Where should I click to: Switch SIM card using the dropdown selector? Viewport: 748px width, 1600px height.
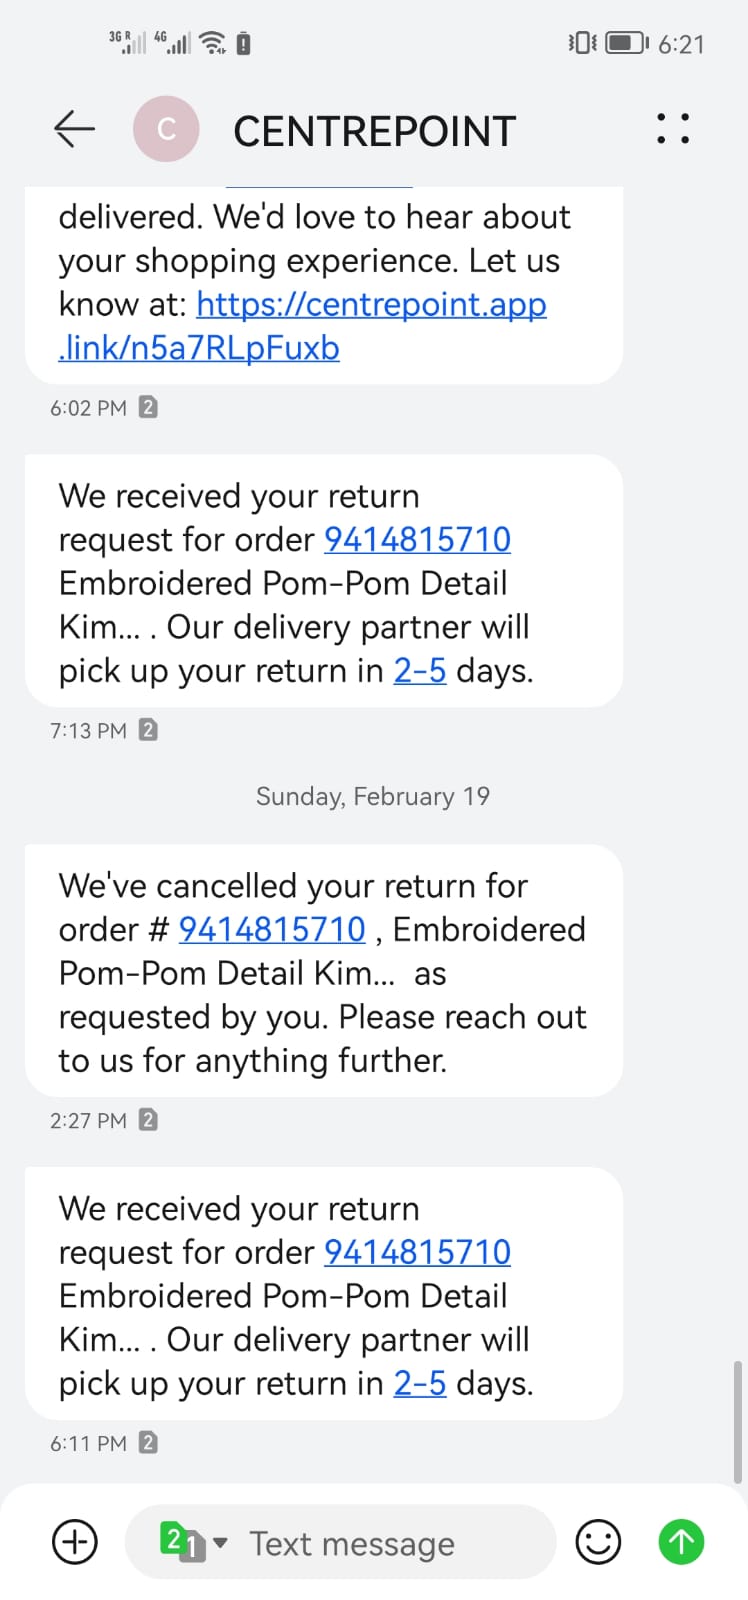(x=194, y=1541)
